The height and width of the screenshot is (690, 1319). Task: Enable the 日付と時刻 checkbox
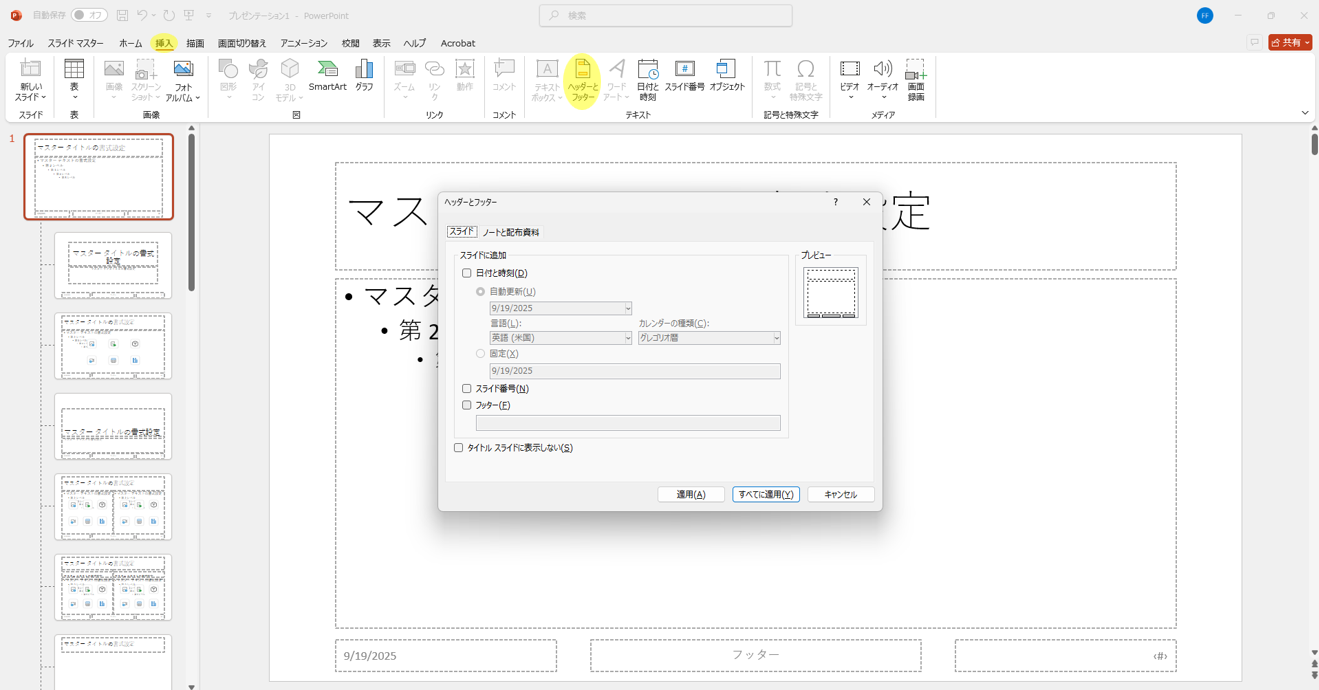tap(467, 273)
